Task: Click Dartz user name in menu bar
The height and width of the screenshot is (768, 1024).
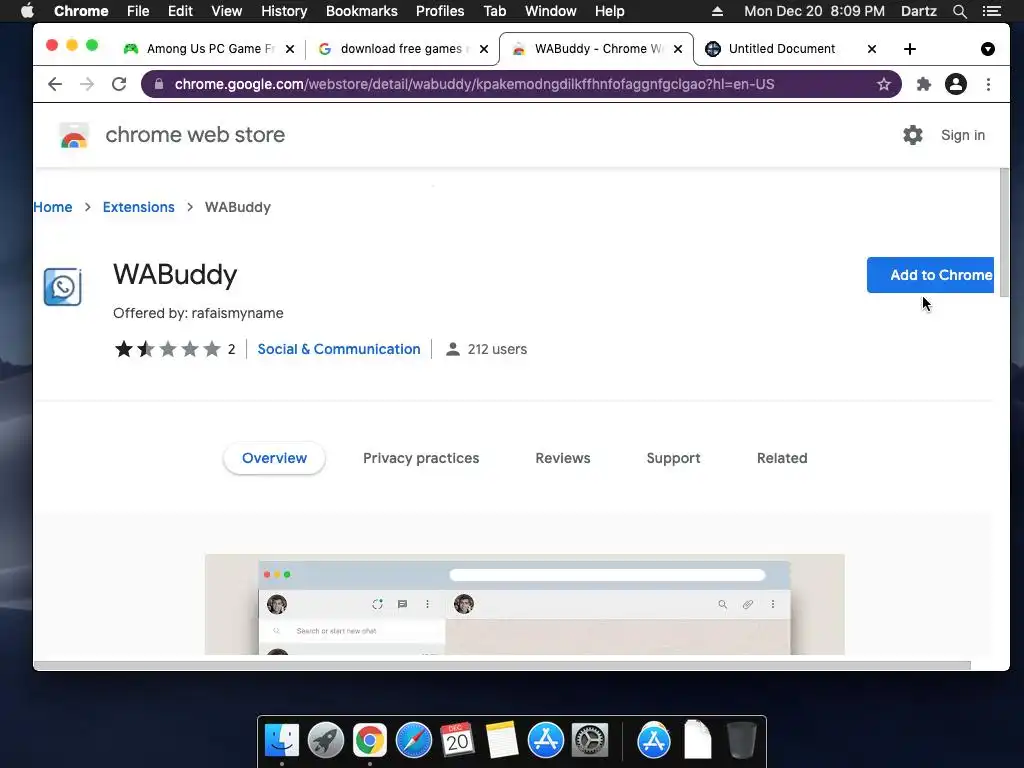Action: click(918, 11)
